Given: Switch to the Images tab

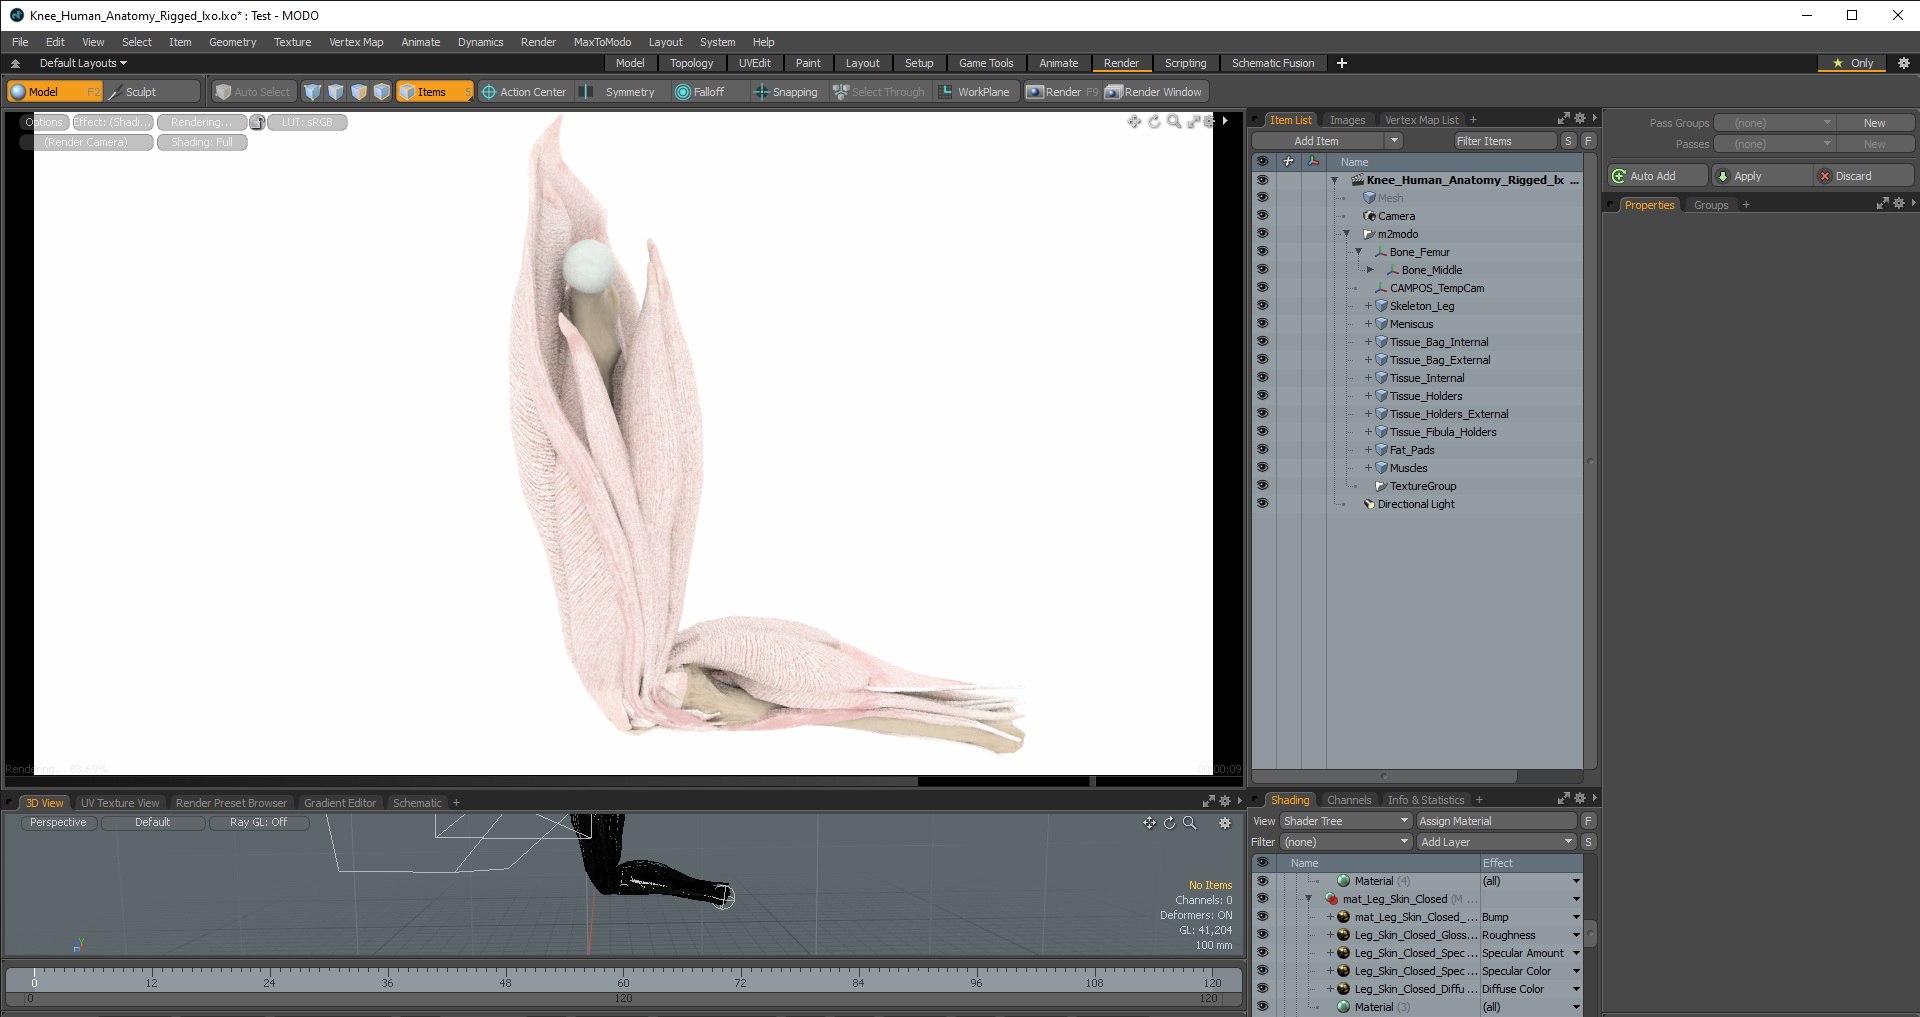Looking at the screenshot, I should click(x=1347, y=120).
